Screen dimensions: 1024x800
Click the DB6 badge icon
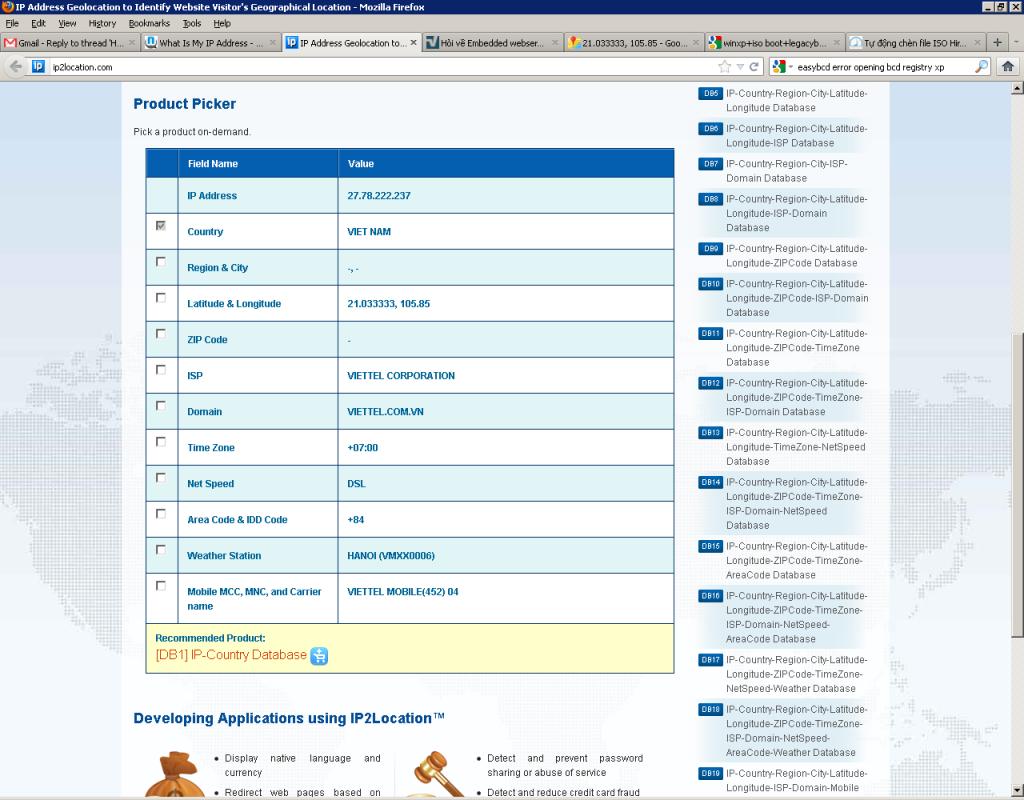point(710,129)
